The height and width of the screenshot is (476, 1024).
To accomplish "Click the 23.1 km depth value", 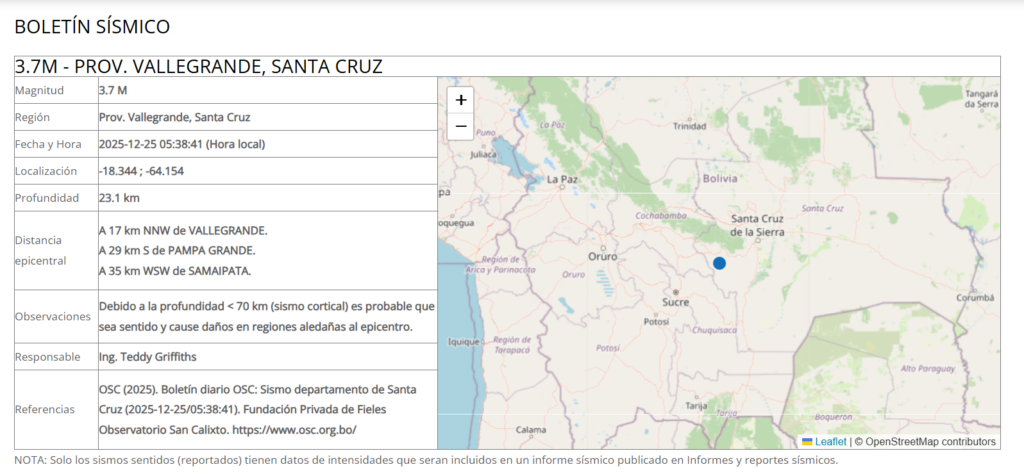I will click(x=119, y=198).
